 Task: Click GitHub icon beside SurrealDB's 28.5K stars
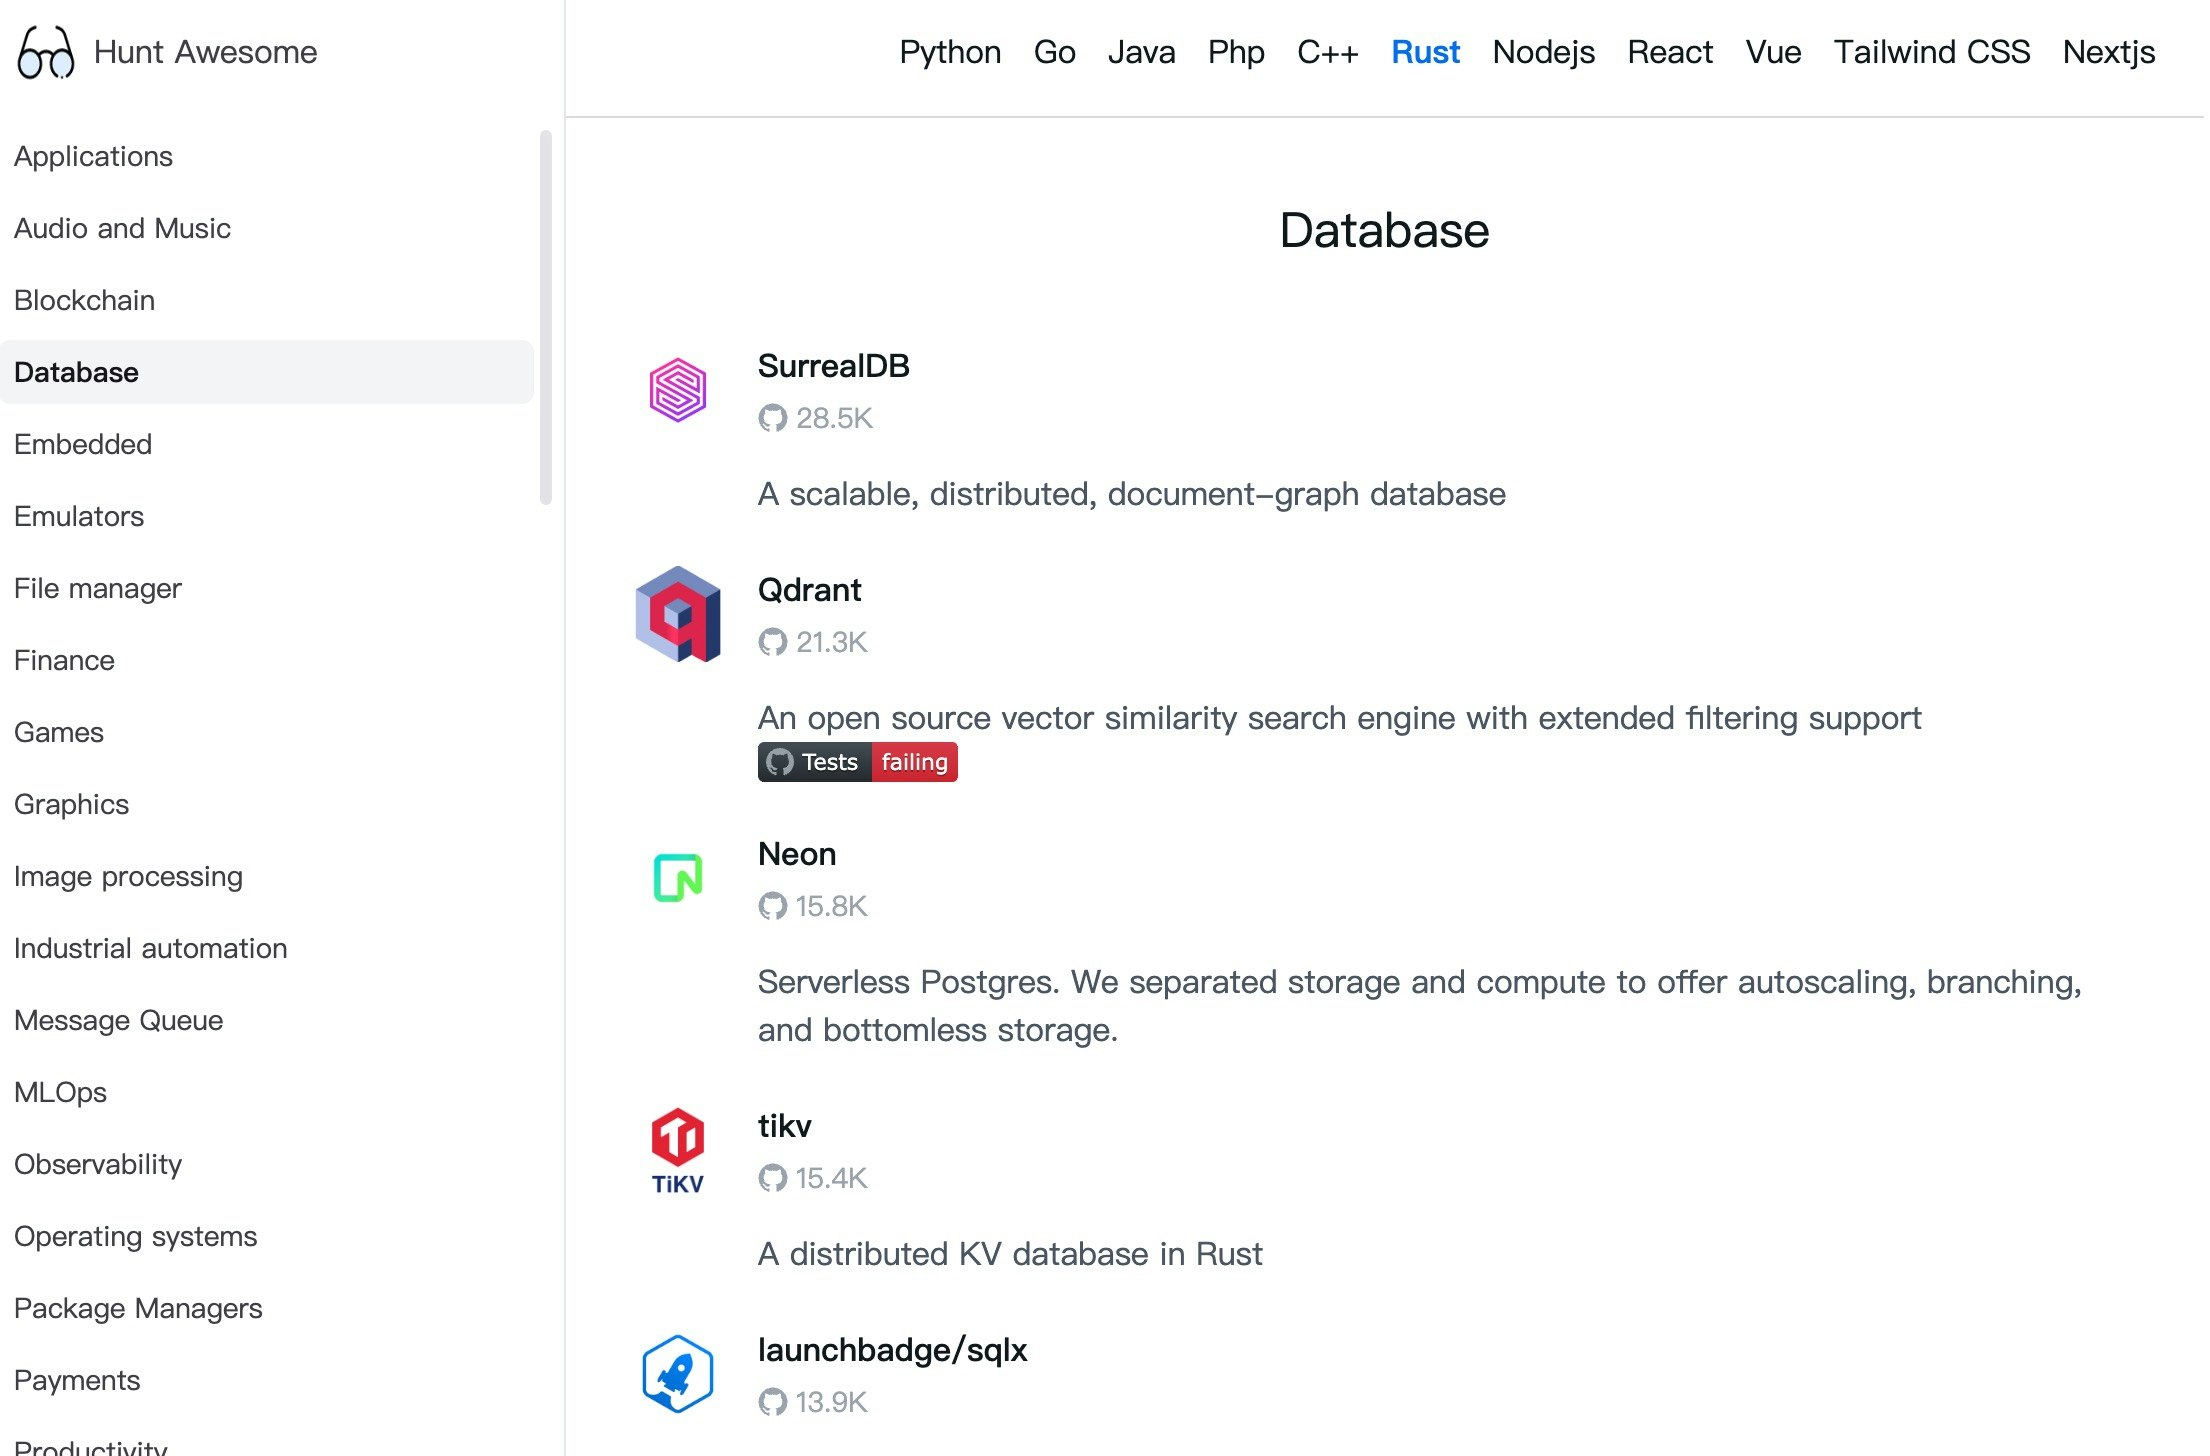pos(772,418)
